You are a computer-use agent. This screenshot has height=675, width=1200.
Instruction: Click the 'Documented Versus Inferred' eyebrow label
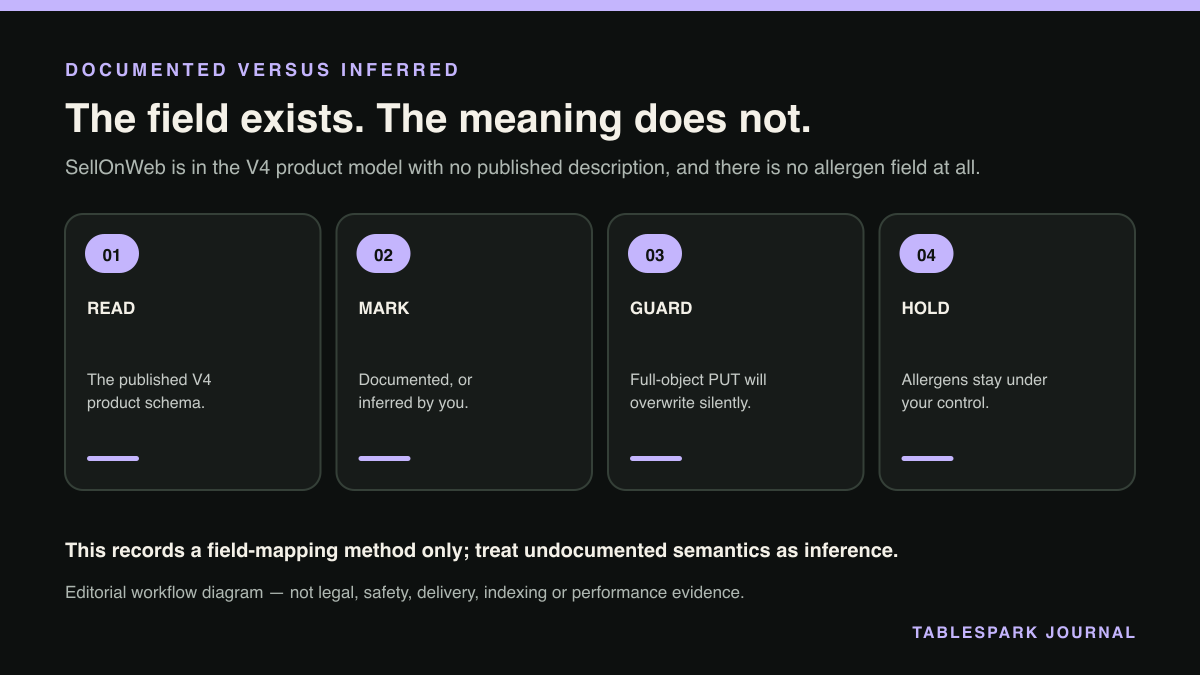pyautogui.click(x=262, y=70)
